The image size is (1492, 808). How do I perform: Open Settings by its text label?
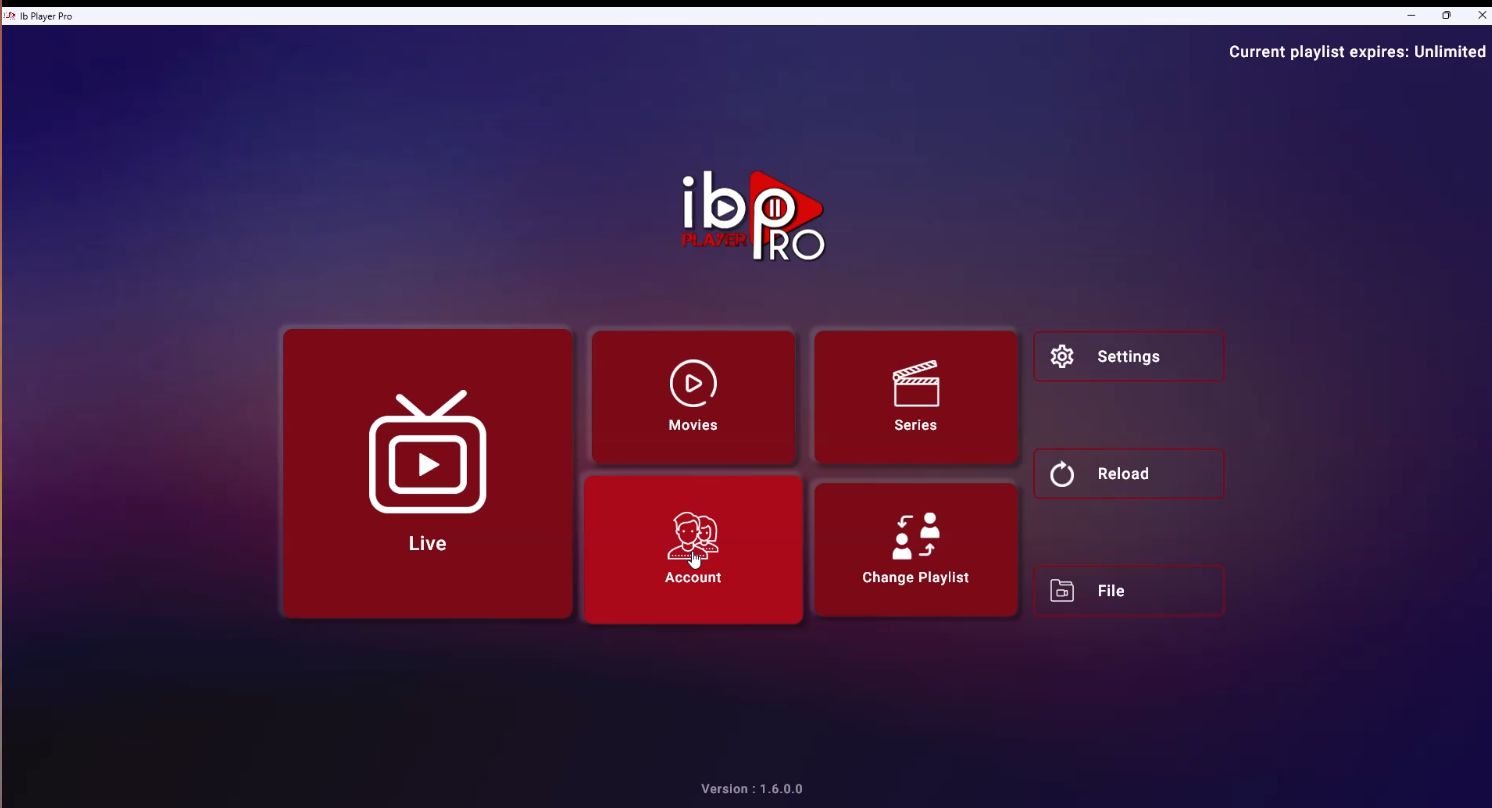tap(1128, 357)
